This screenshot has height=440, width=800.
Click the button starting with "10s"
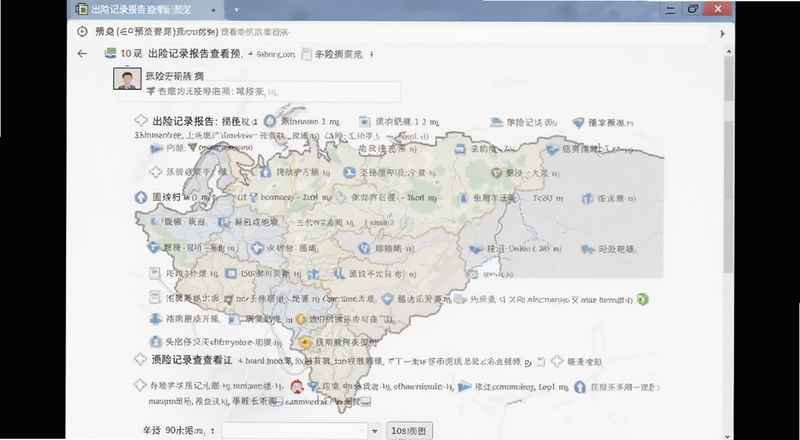(x=409, y=431)
